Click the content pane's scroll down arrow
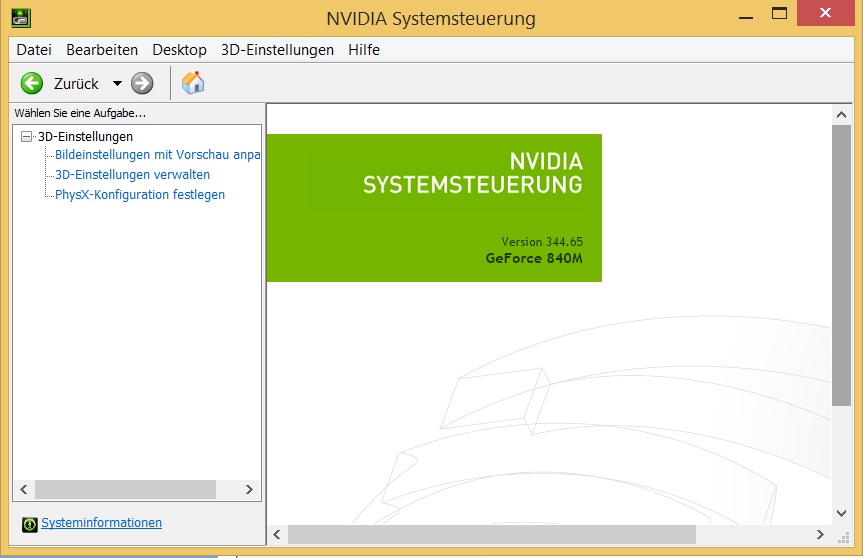 click(x=841, y=513)
